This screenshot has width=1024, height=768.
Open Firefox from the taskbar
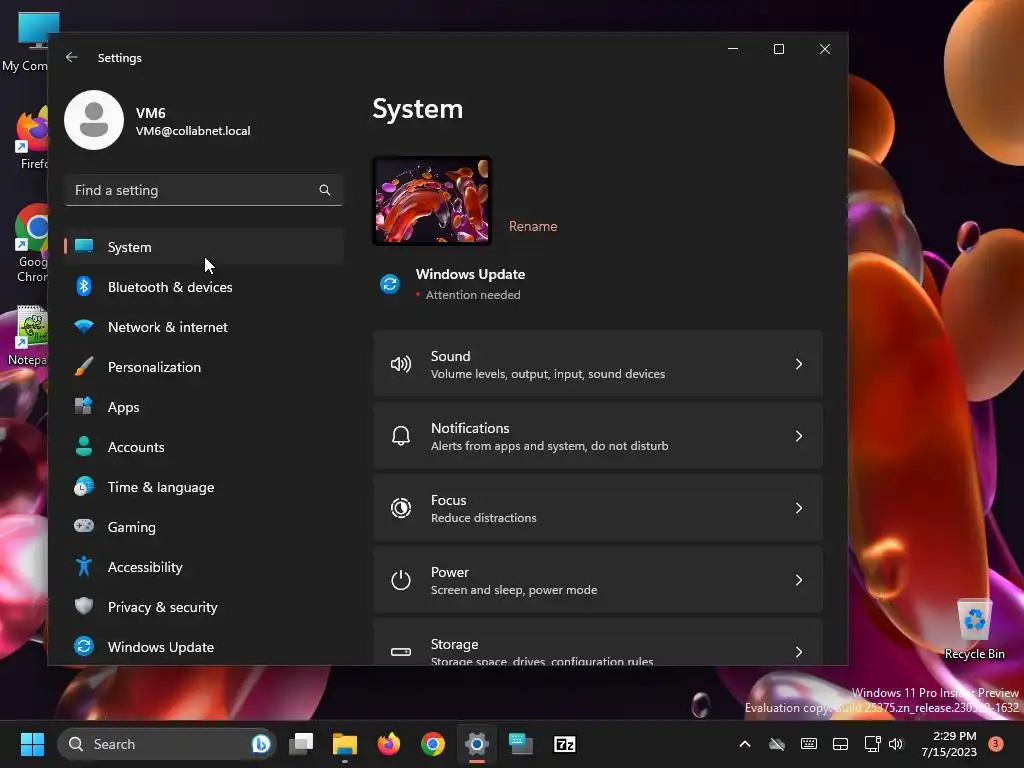(x=389, y=744)
